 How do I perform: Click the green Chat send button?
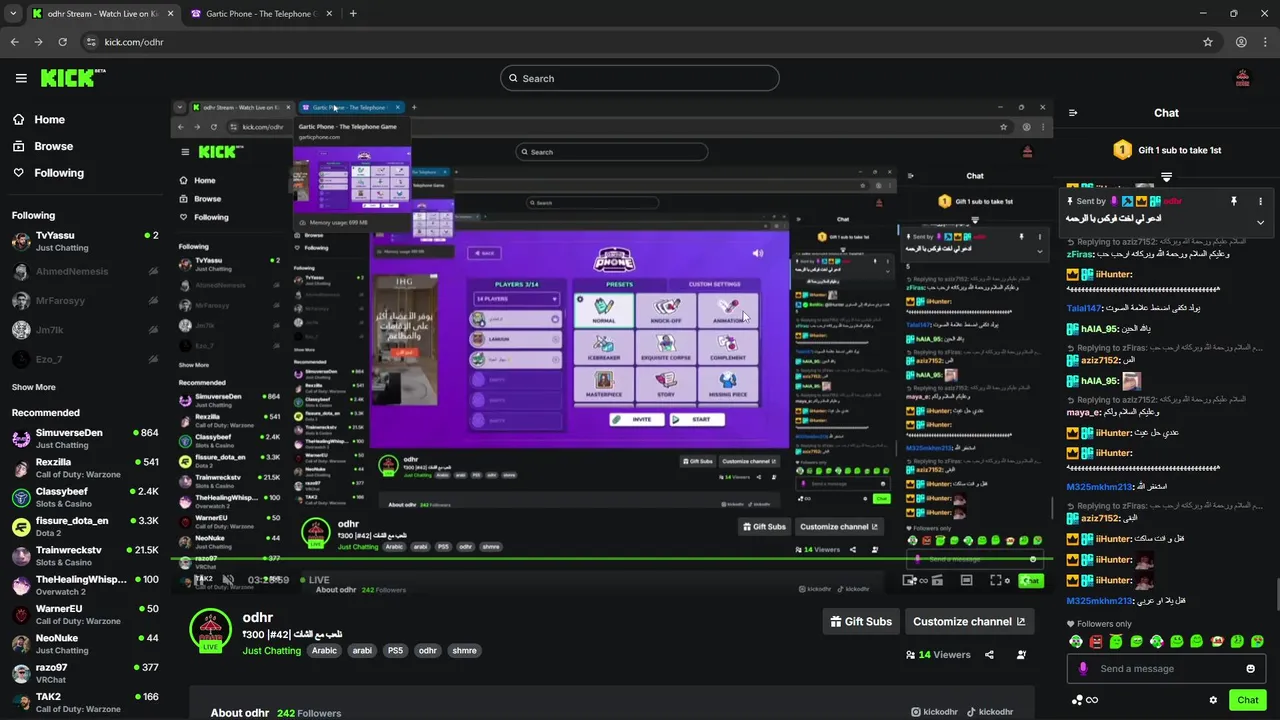coord(1247,700)
